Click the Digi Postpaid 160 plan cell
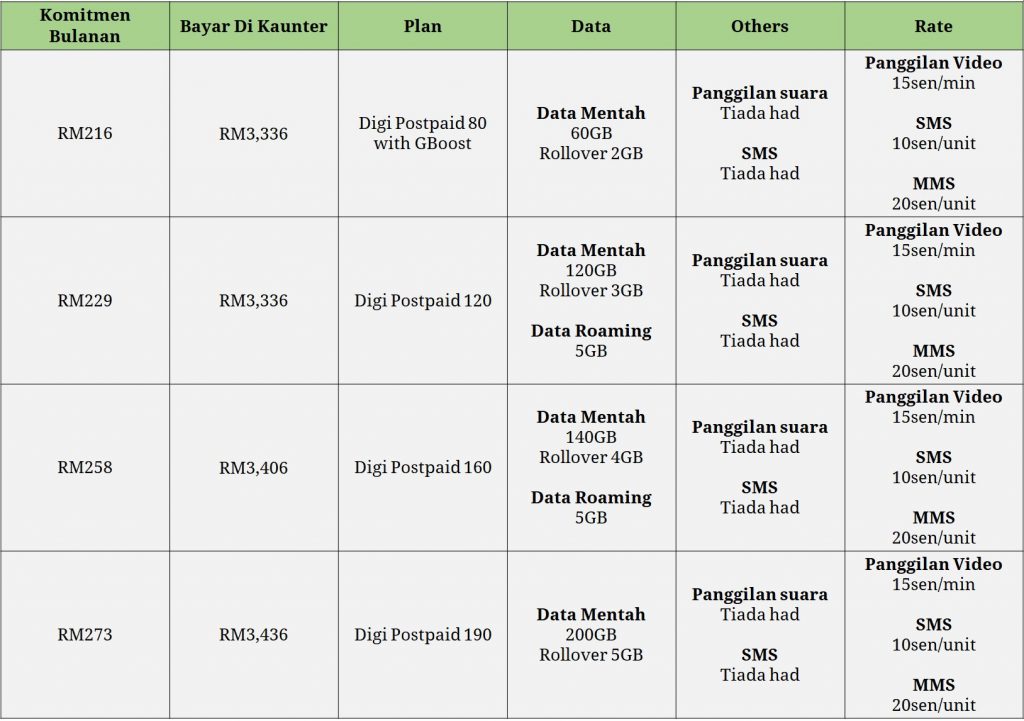 pos(423,468)
